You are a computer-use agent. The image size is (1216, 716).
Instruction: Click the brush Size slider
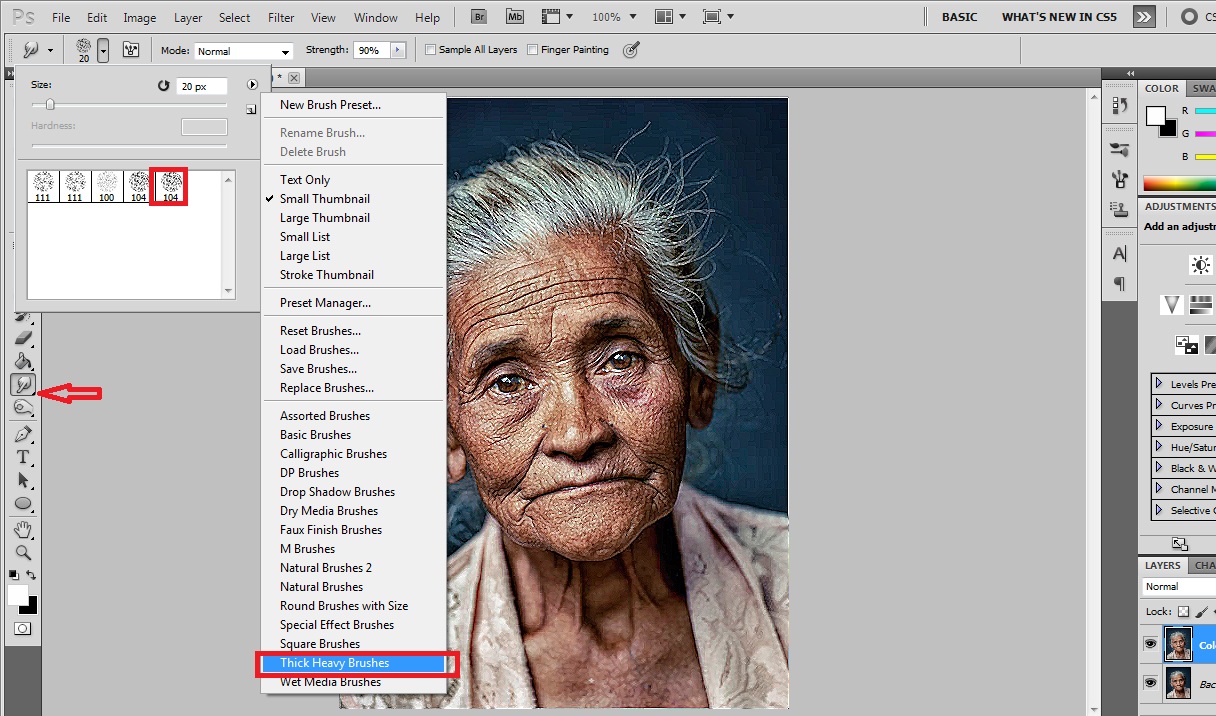[50, 104]
